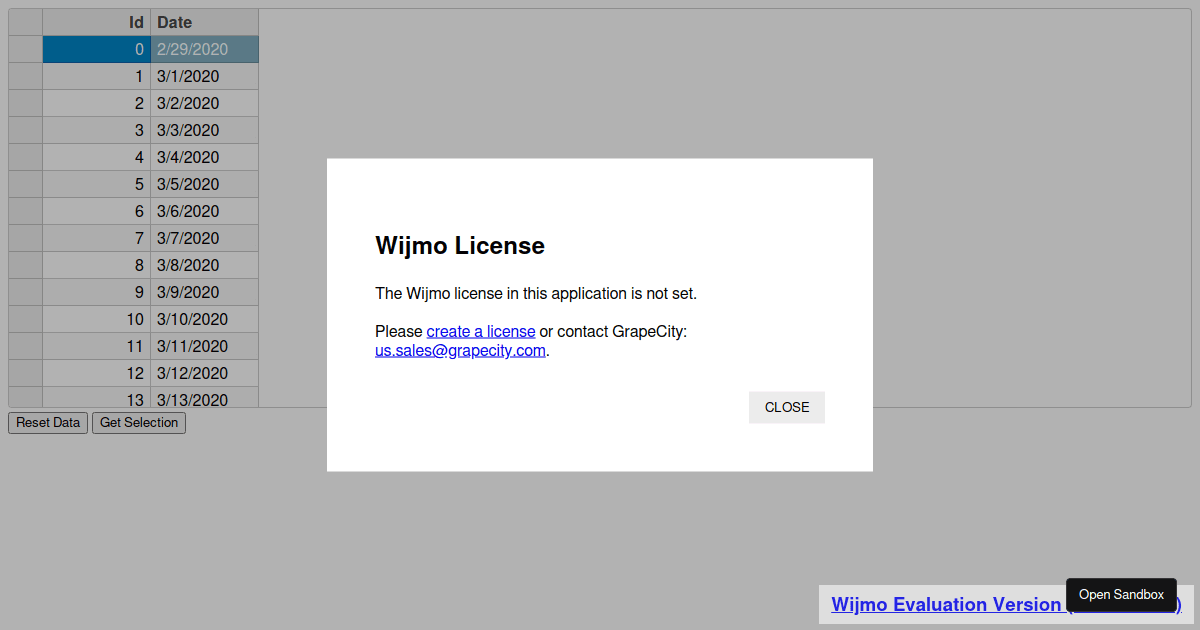
Task: Select the date cell 3/1/2020
Action: coord(204,76)
